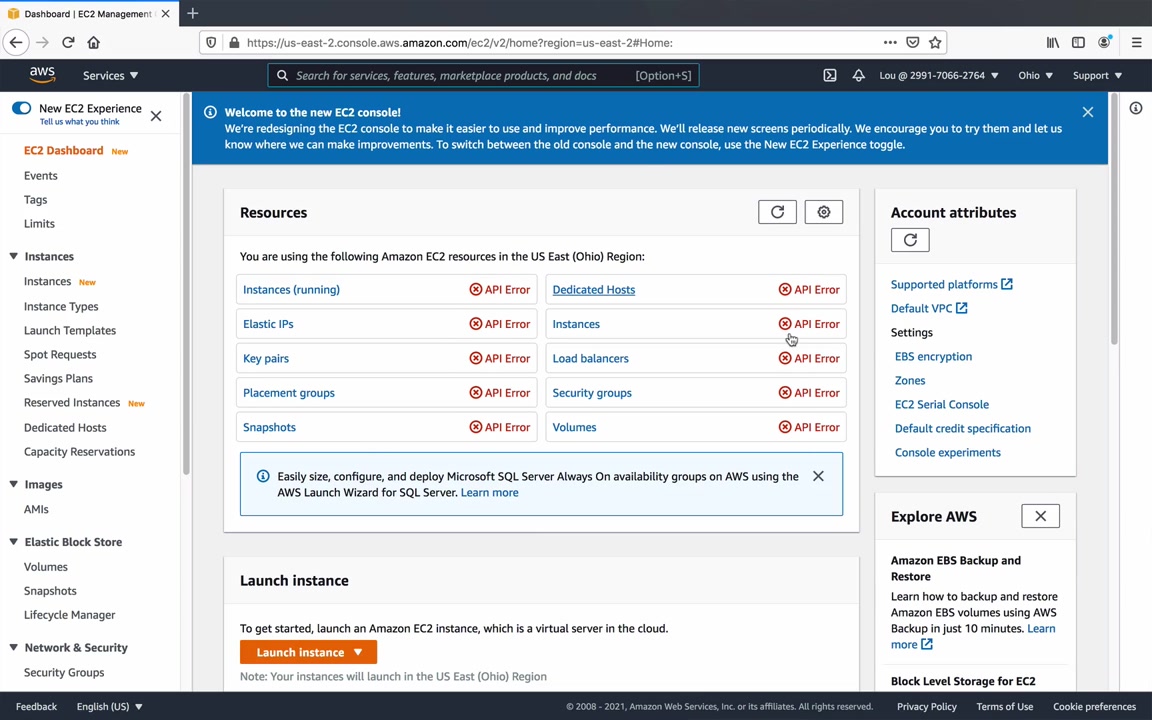Open the Ohio region dropdown
The image size is (1152, 720).
coord(1035,75)
